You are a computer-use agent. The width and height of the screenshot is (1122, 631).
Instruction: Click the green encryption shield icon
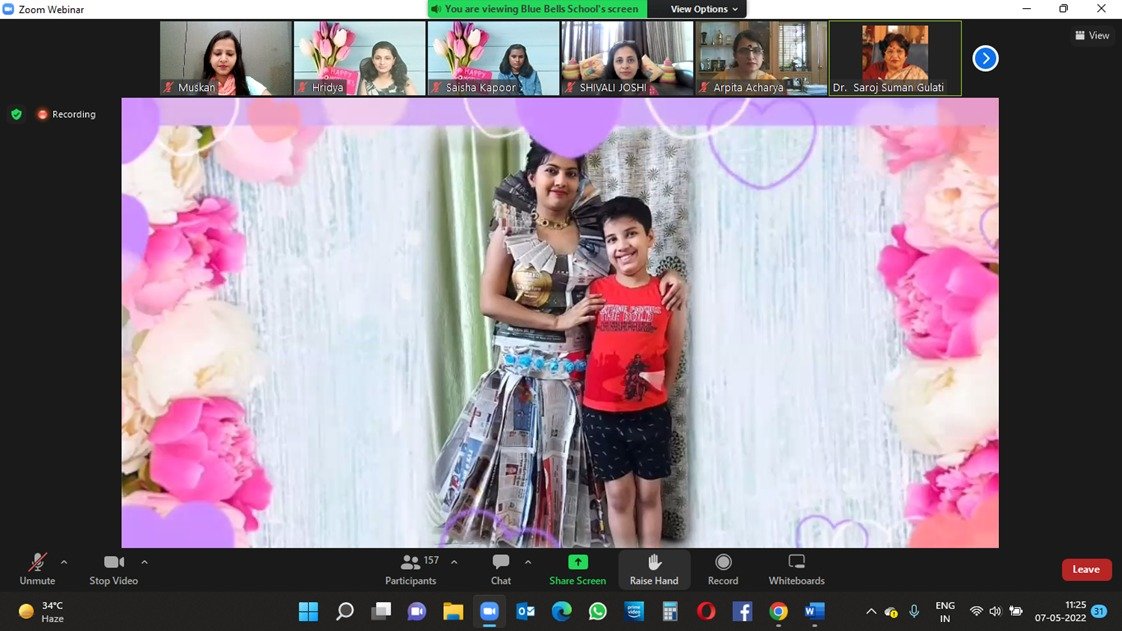tap(16, 114)
